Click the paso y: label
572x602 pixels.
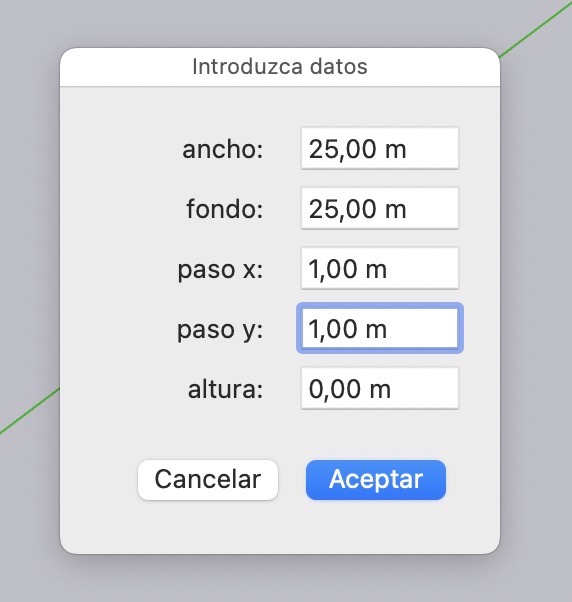[x=220, y=330]
